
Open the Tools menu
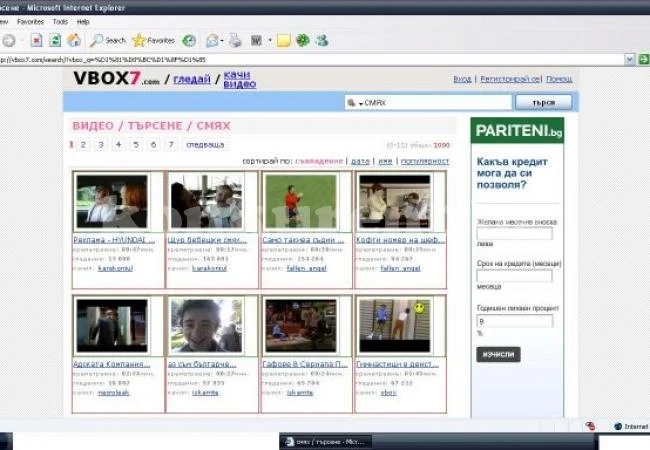coord(60,22)
